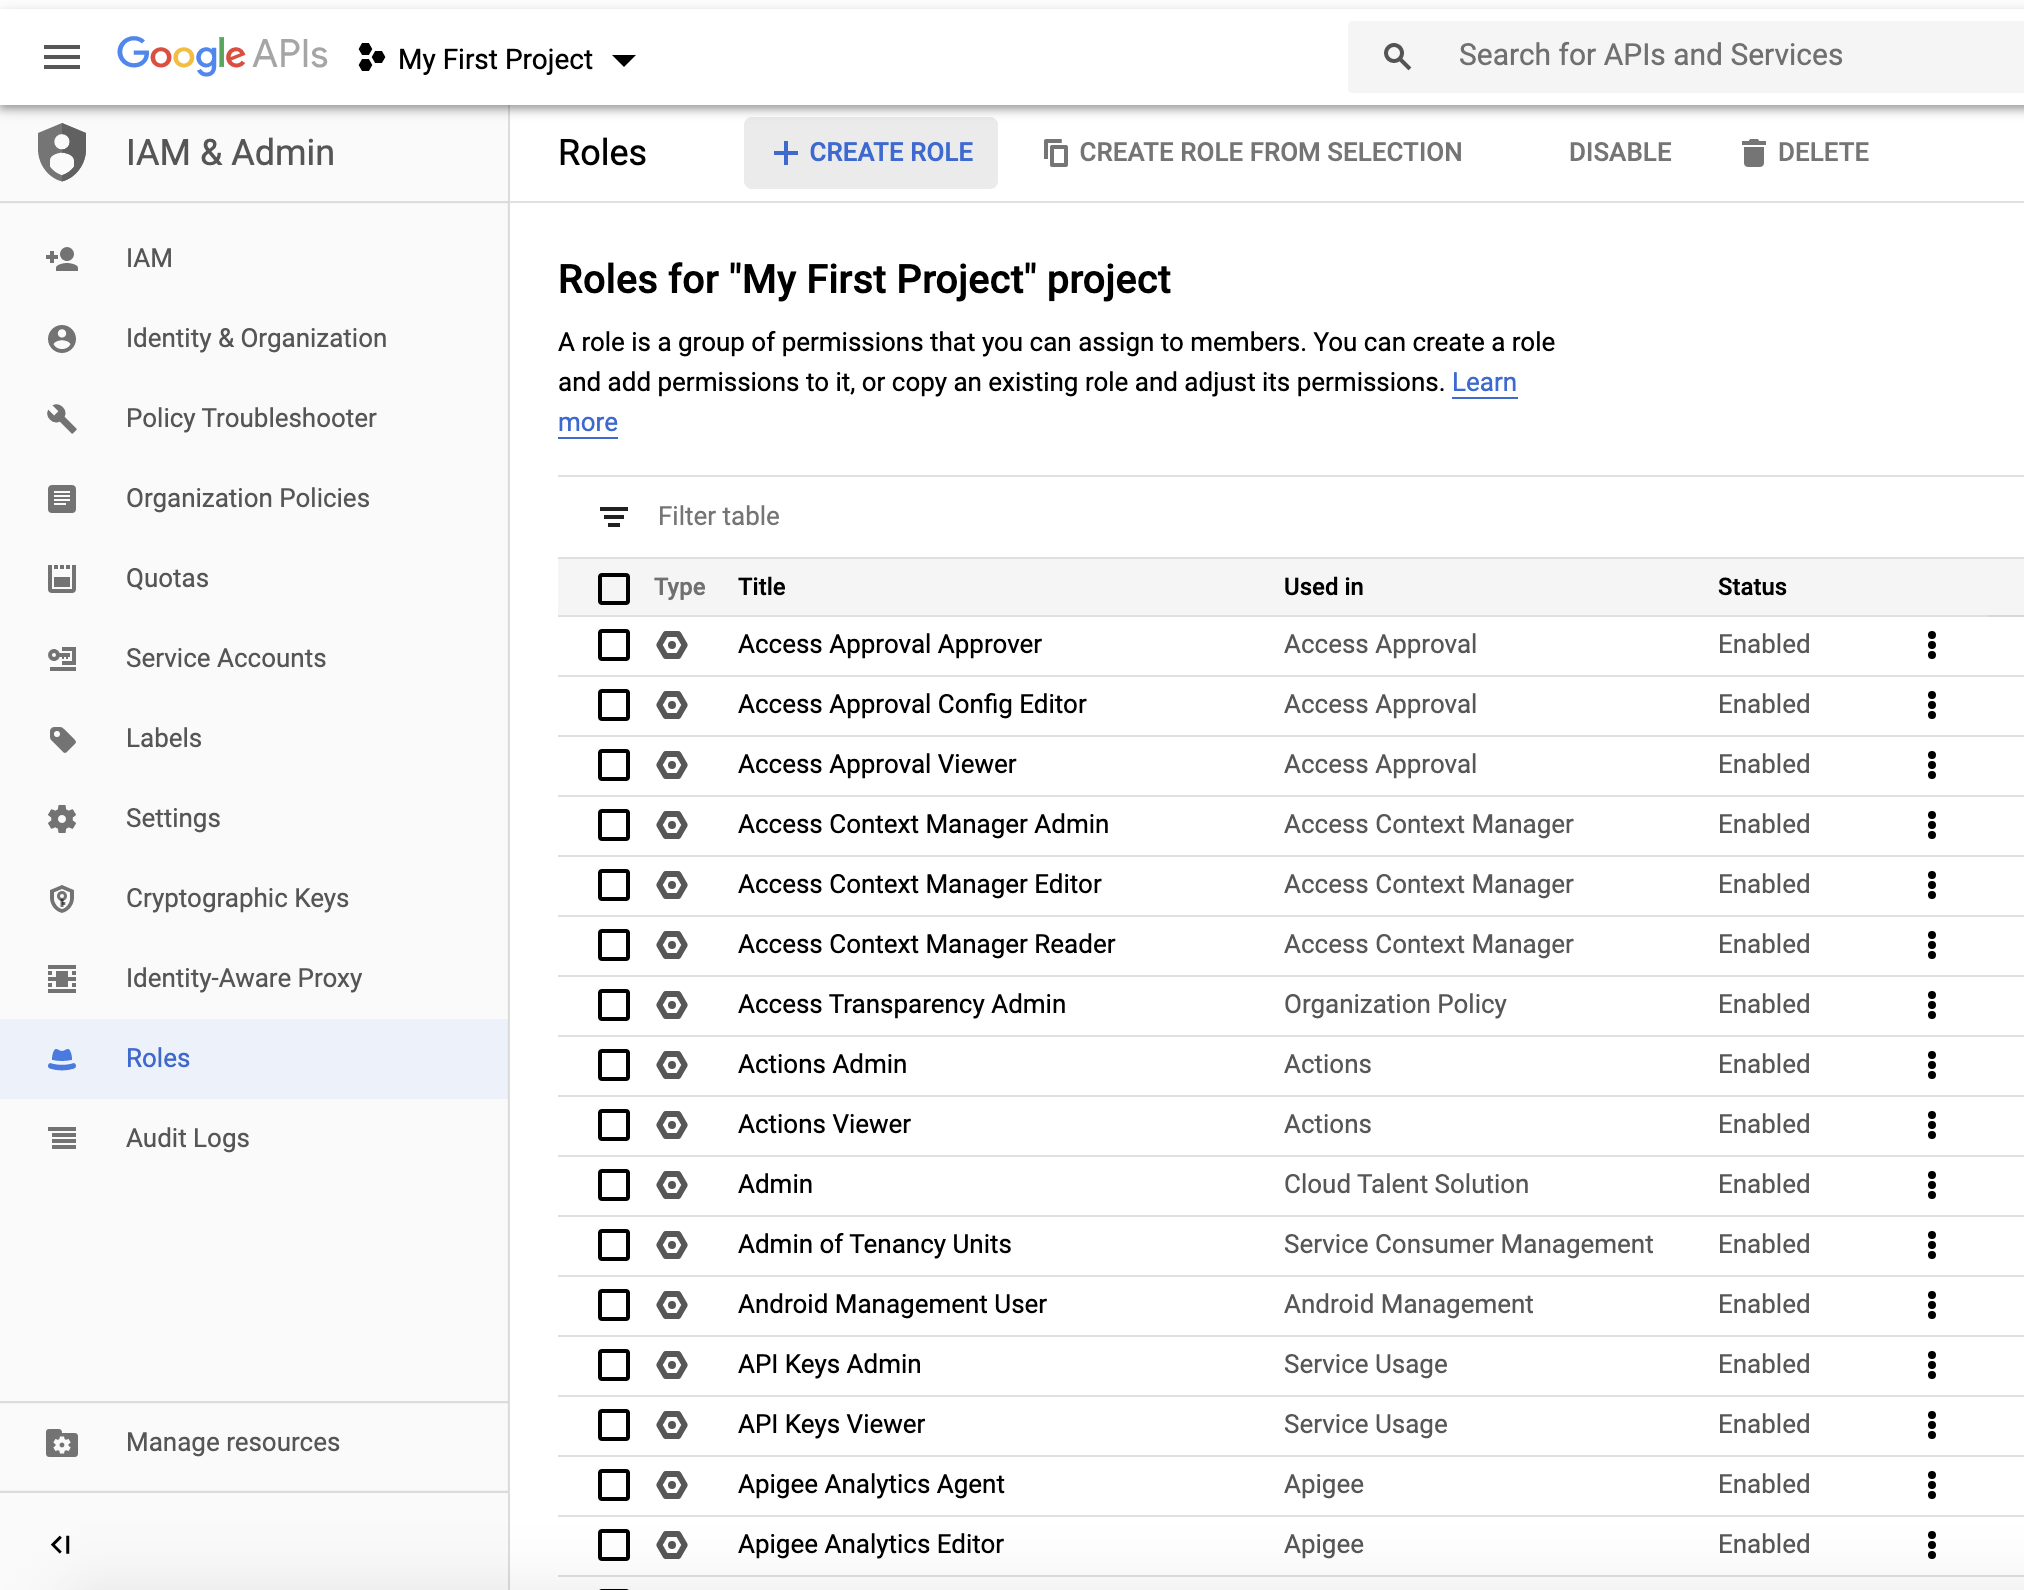The image size is (2024, 1590).
Task: Open the My First Project dropdown arrow
Action: (x=624, y=61)
